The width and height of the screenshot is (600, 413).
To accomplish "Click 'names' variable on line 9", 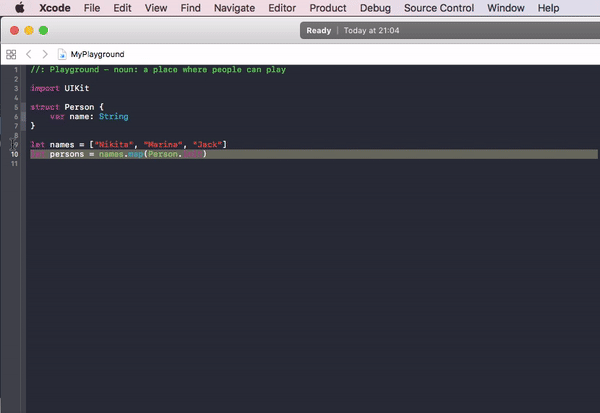I will tap(62, 145).
